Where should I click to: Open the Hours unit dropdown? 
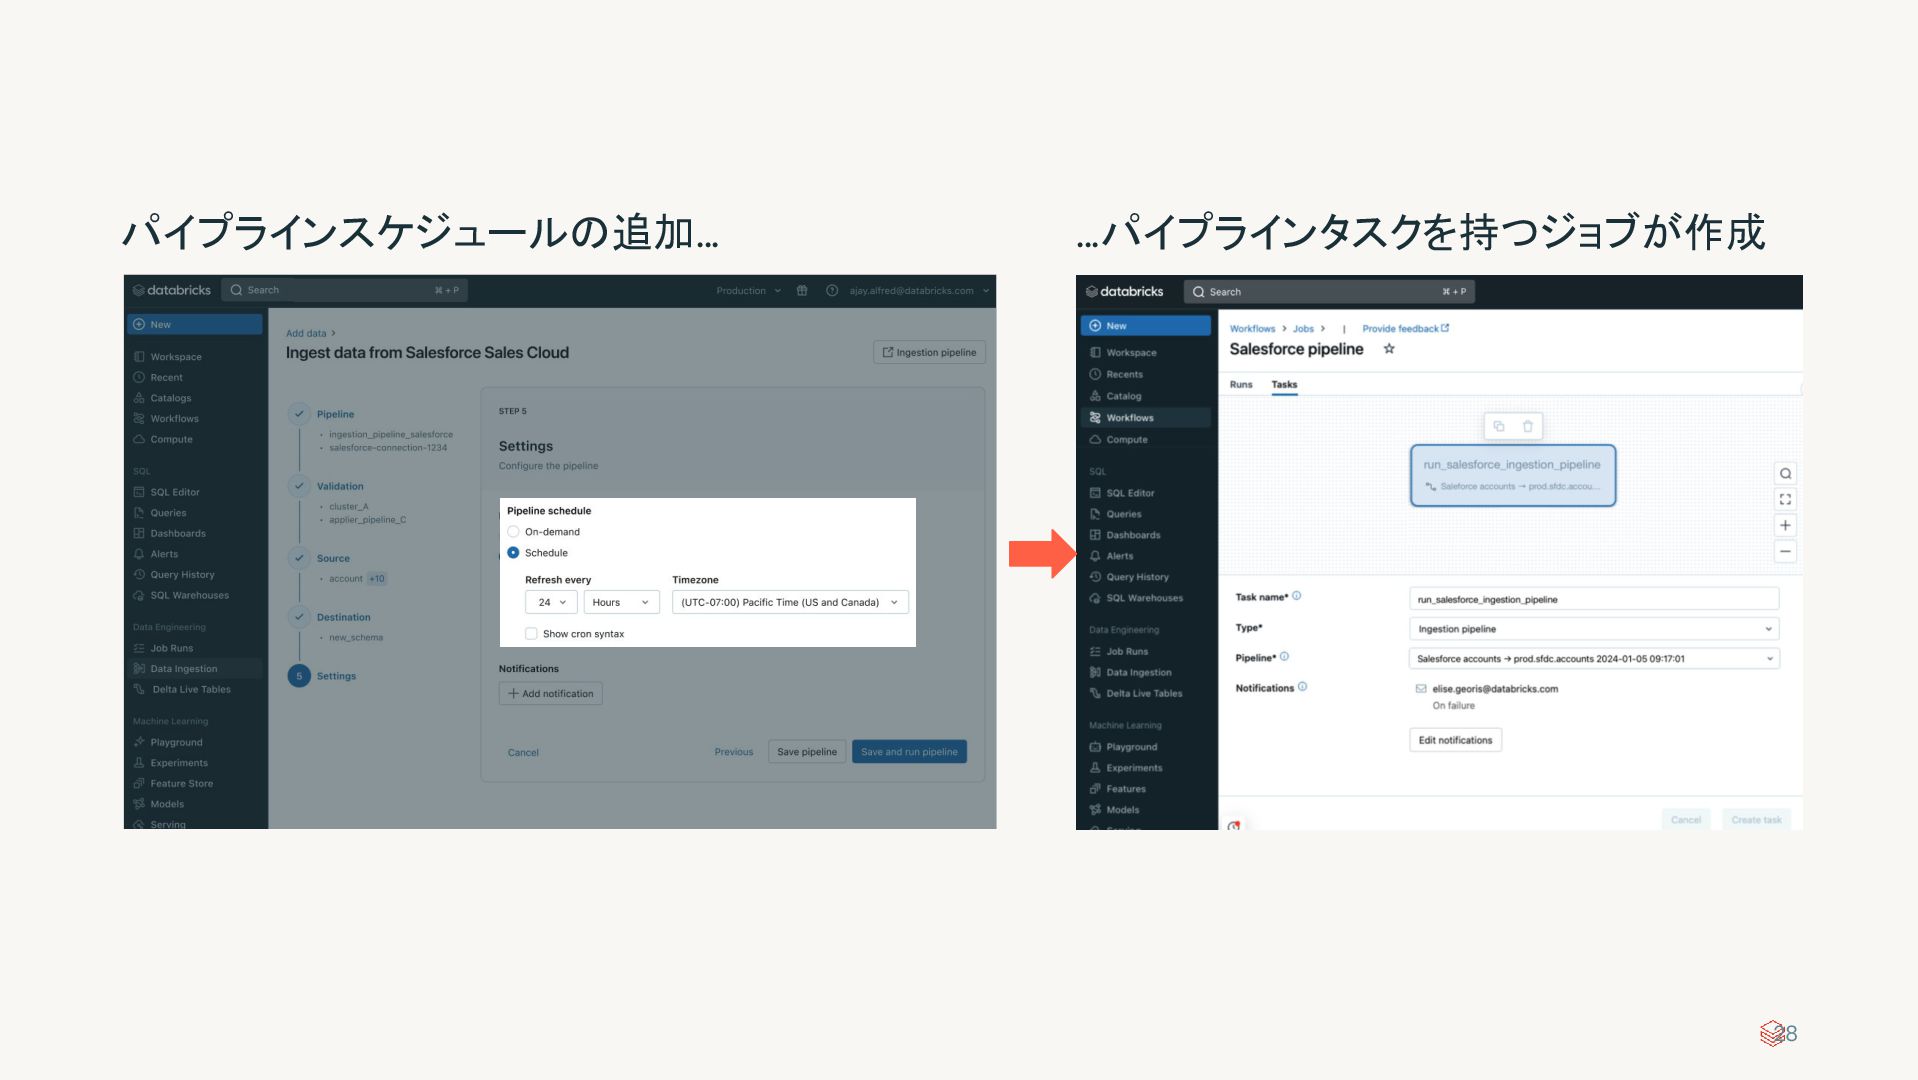pos(621,602)
